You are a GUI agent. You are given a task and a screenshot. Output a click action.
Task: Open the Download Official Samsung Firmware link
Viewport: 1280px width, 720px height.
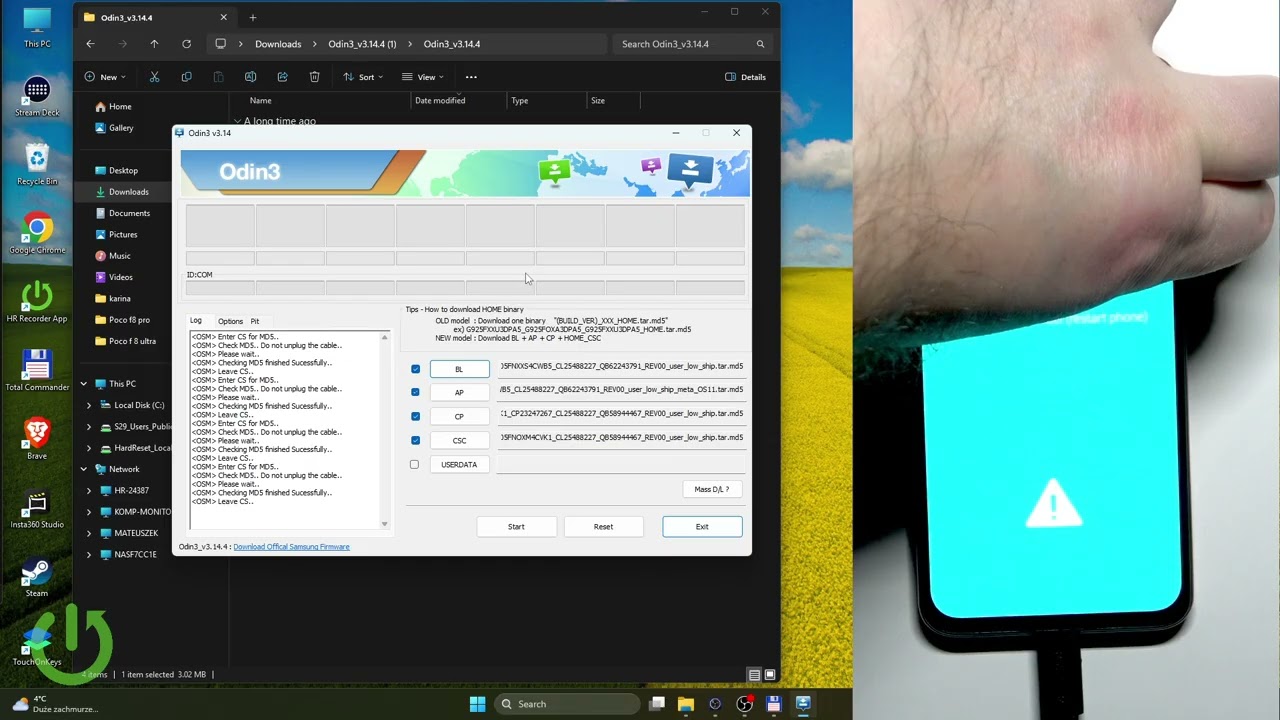point(291,547)
